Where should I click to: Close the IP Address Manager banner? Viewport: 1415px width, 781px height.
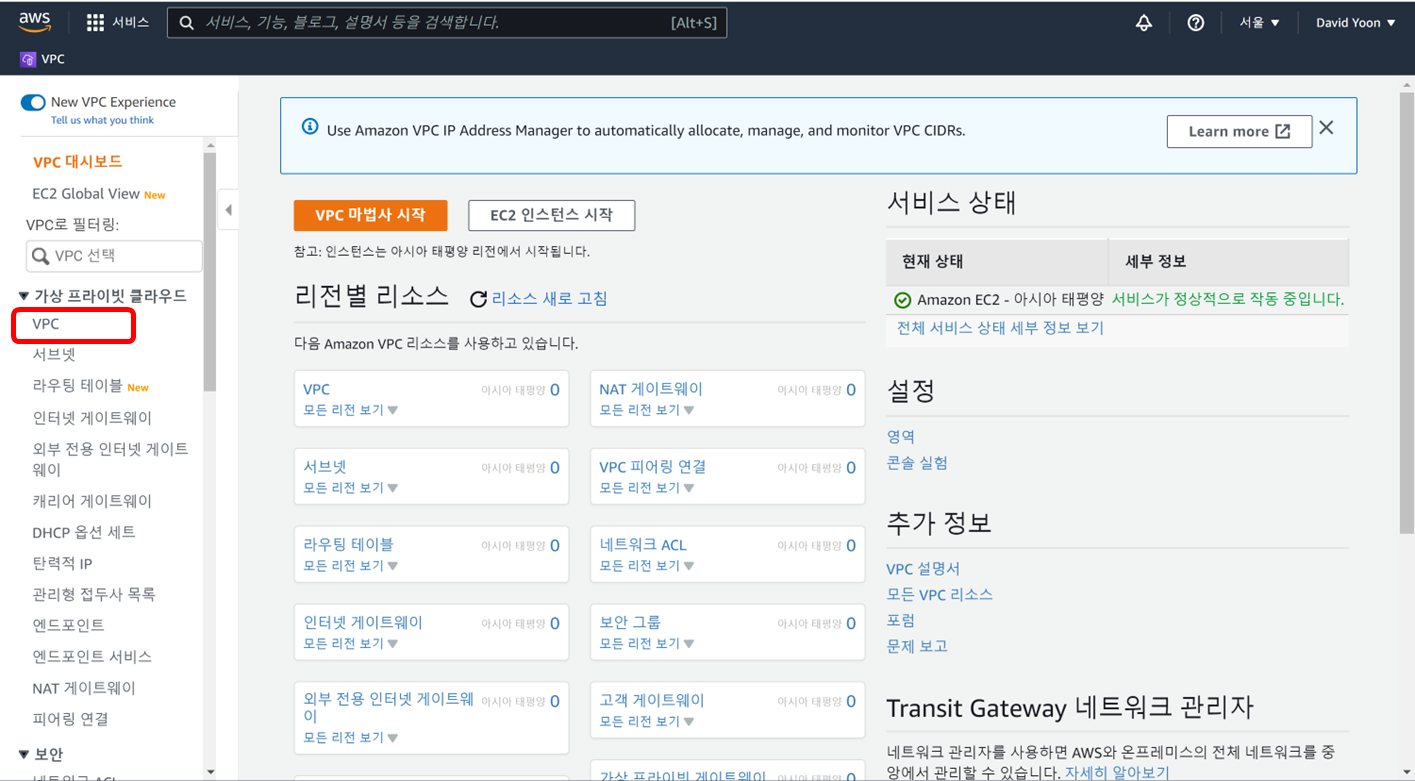point(1326,128)
